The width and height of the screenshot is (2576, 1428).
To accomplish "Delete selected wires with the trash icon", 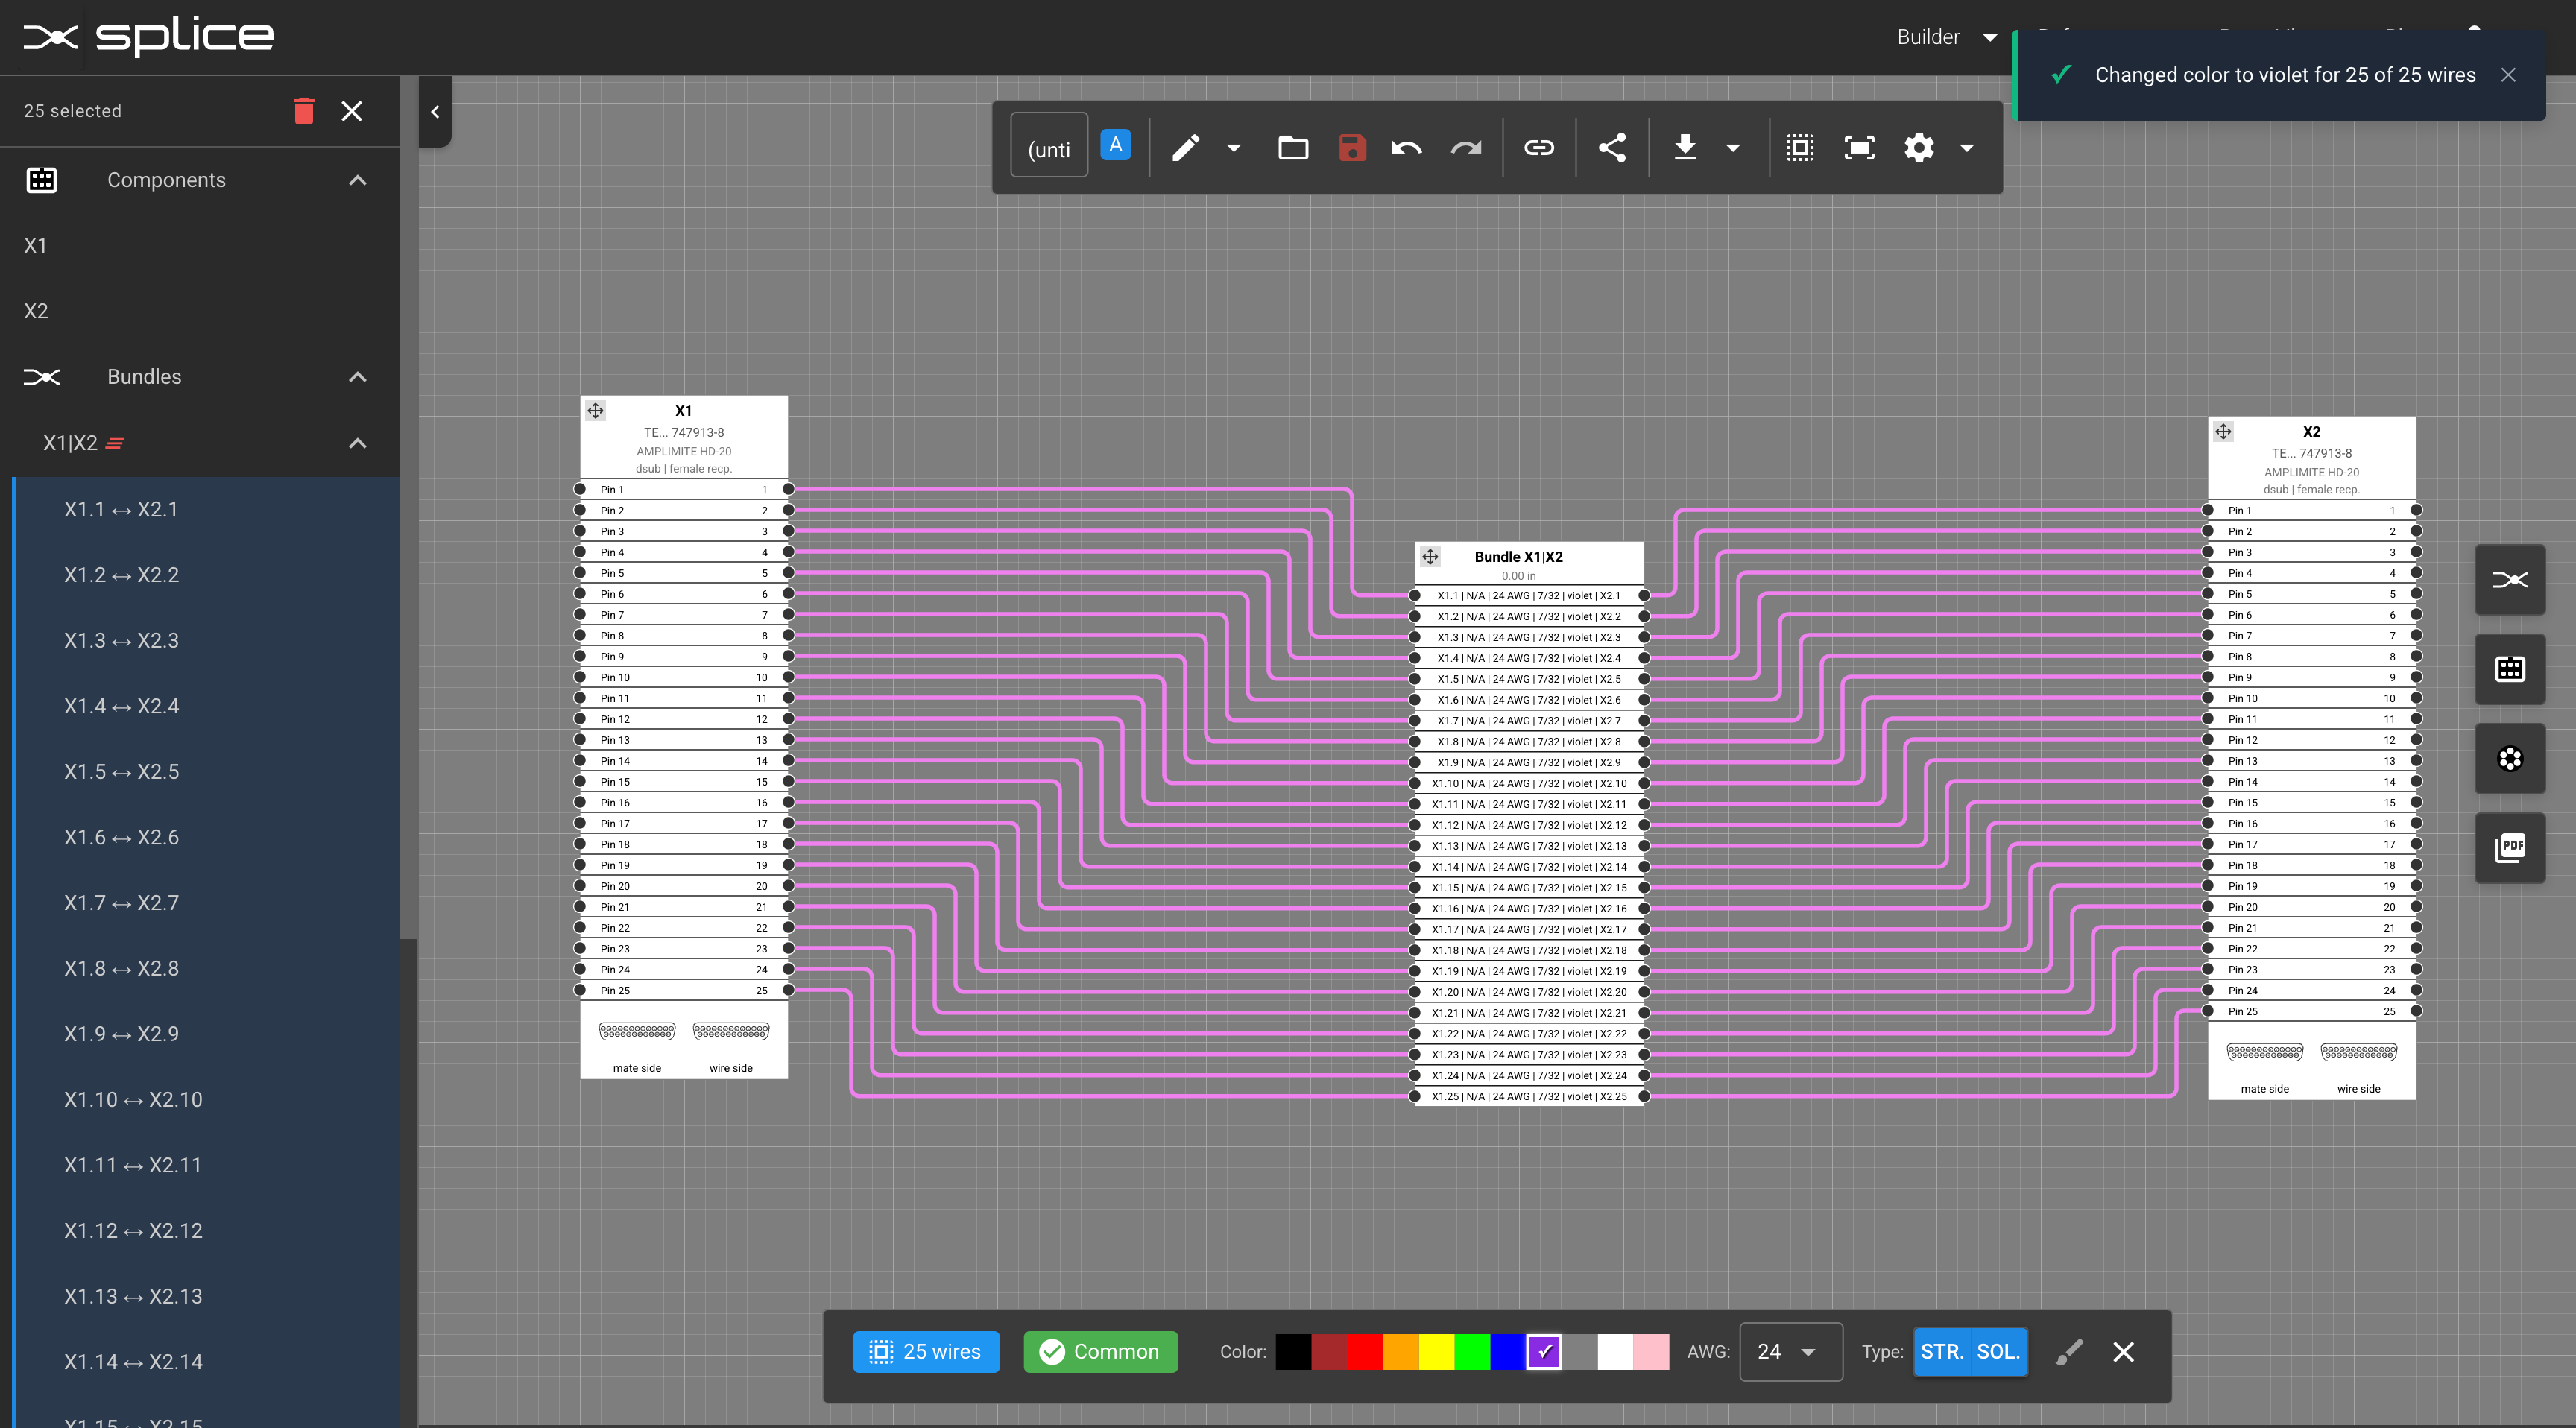I will [304, 111].
